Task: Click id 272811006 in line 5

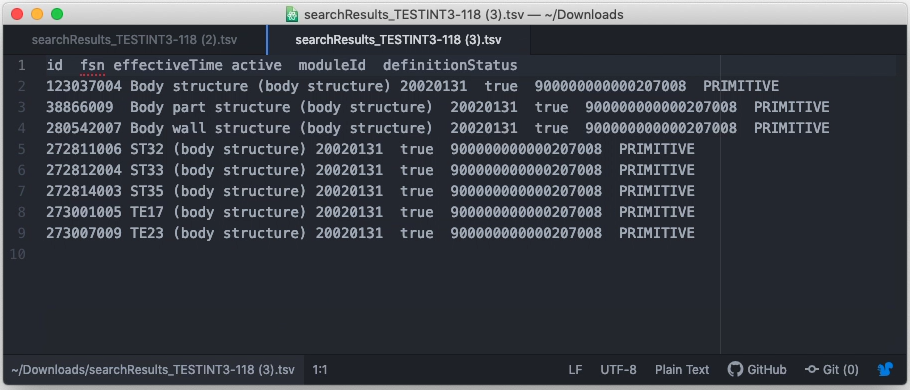Action: tap(84, 149)
